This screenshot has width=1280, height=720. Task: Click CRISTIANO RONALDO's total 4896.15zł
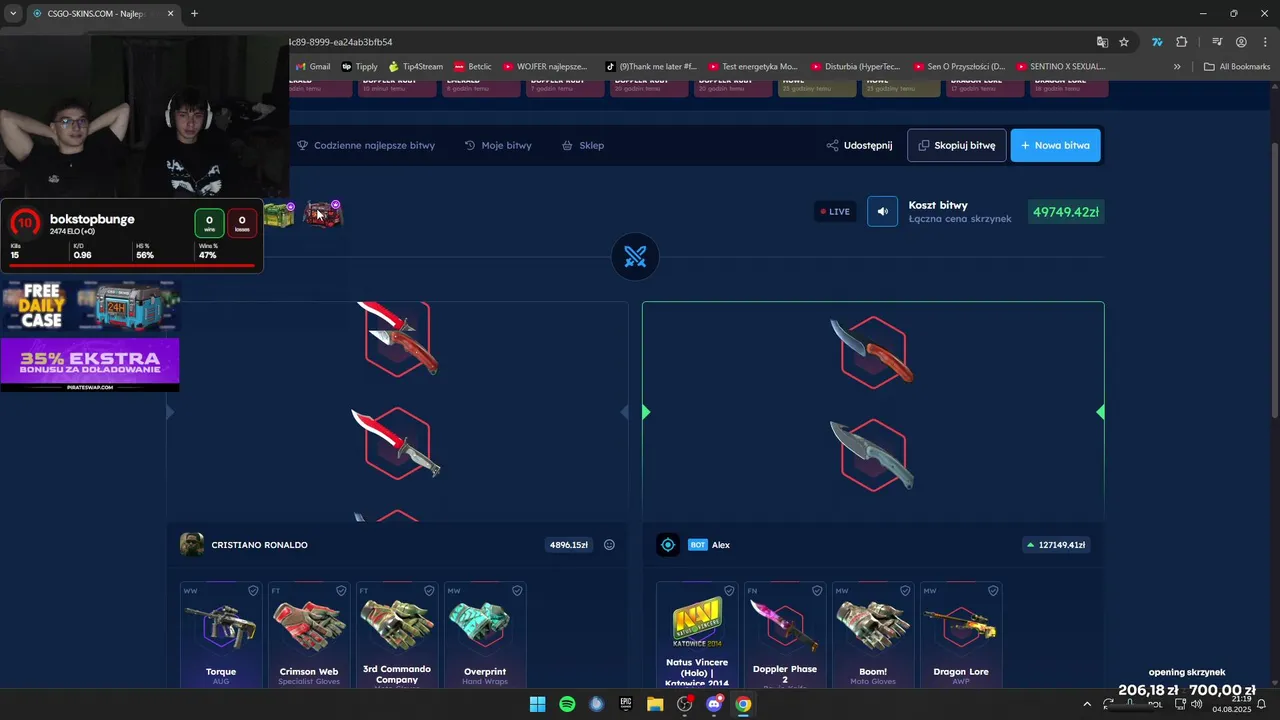[568, 545]
